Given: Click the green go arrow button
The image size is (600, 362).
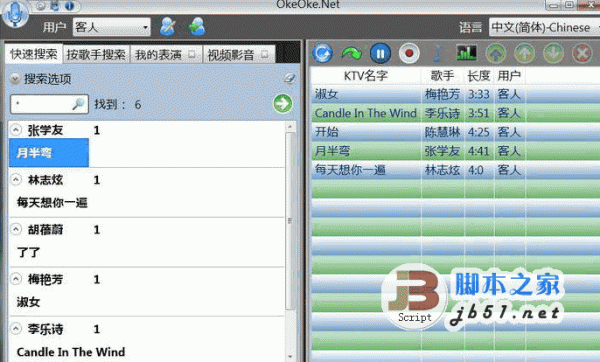Looking at the screenshot, I should [x=283, y=103].
